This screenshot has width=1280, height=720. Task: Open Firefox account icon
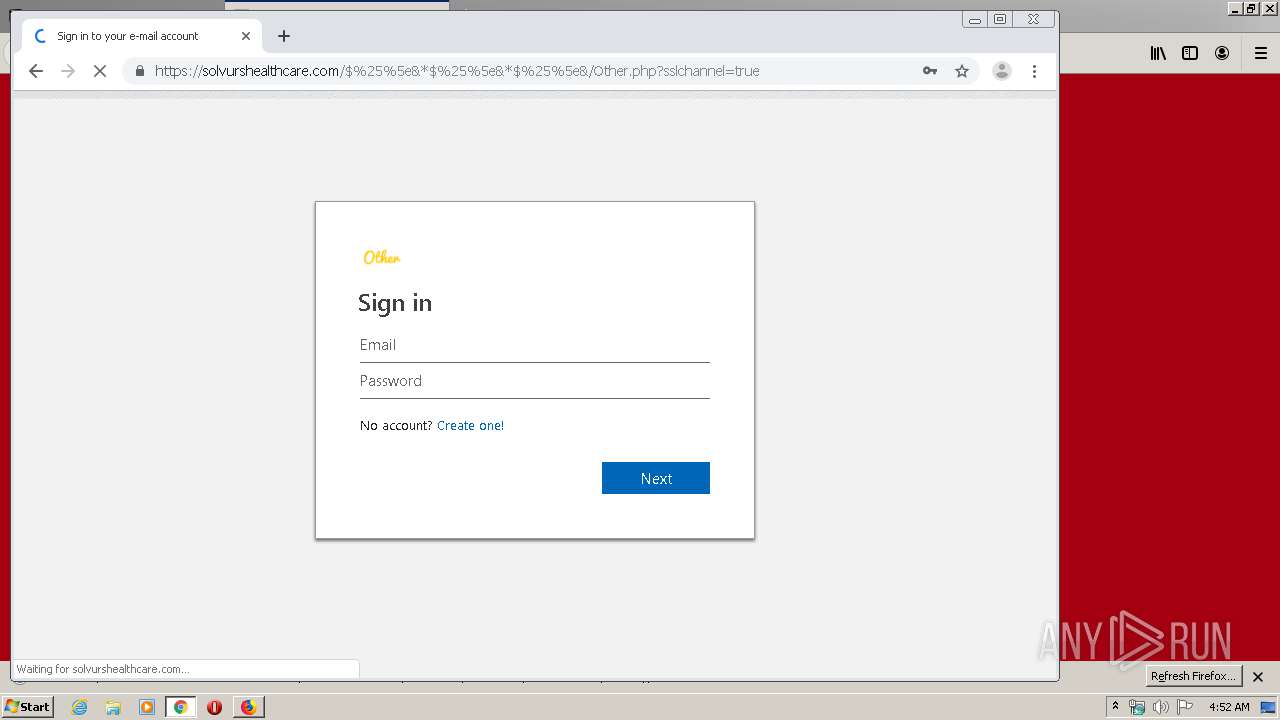click(x=1222, y=53)
